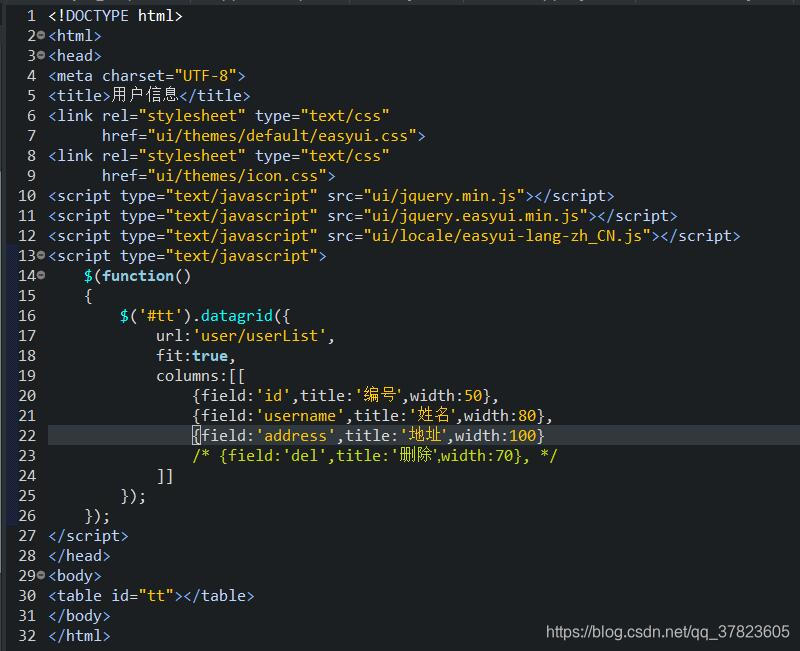
Task: Click the closing script tag on line 27
Action: [x=88, y=536]
